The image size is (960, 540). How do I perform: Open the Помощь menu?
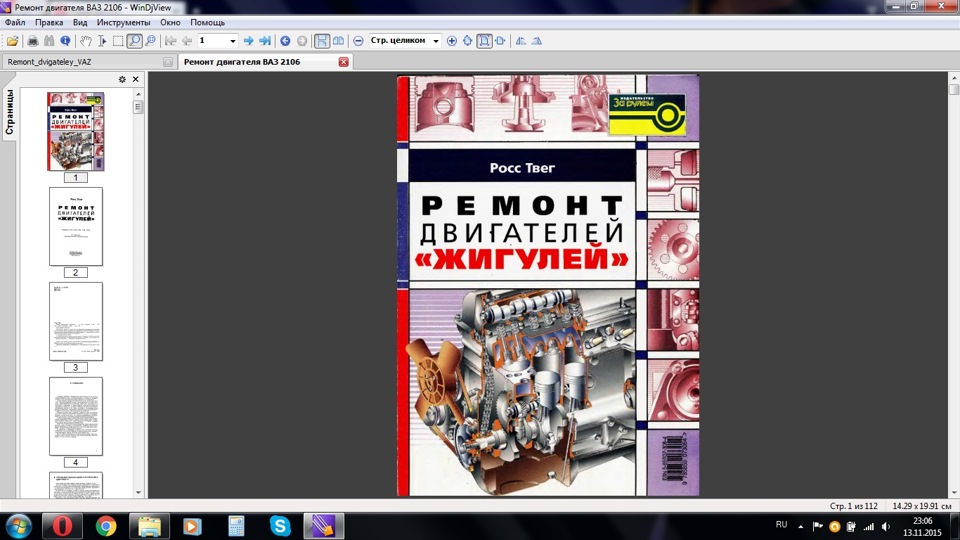pos(208,22)
